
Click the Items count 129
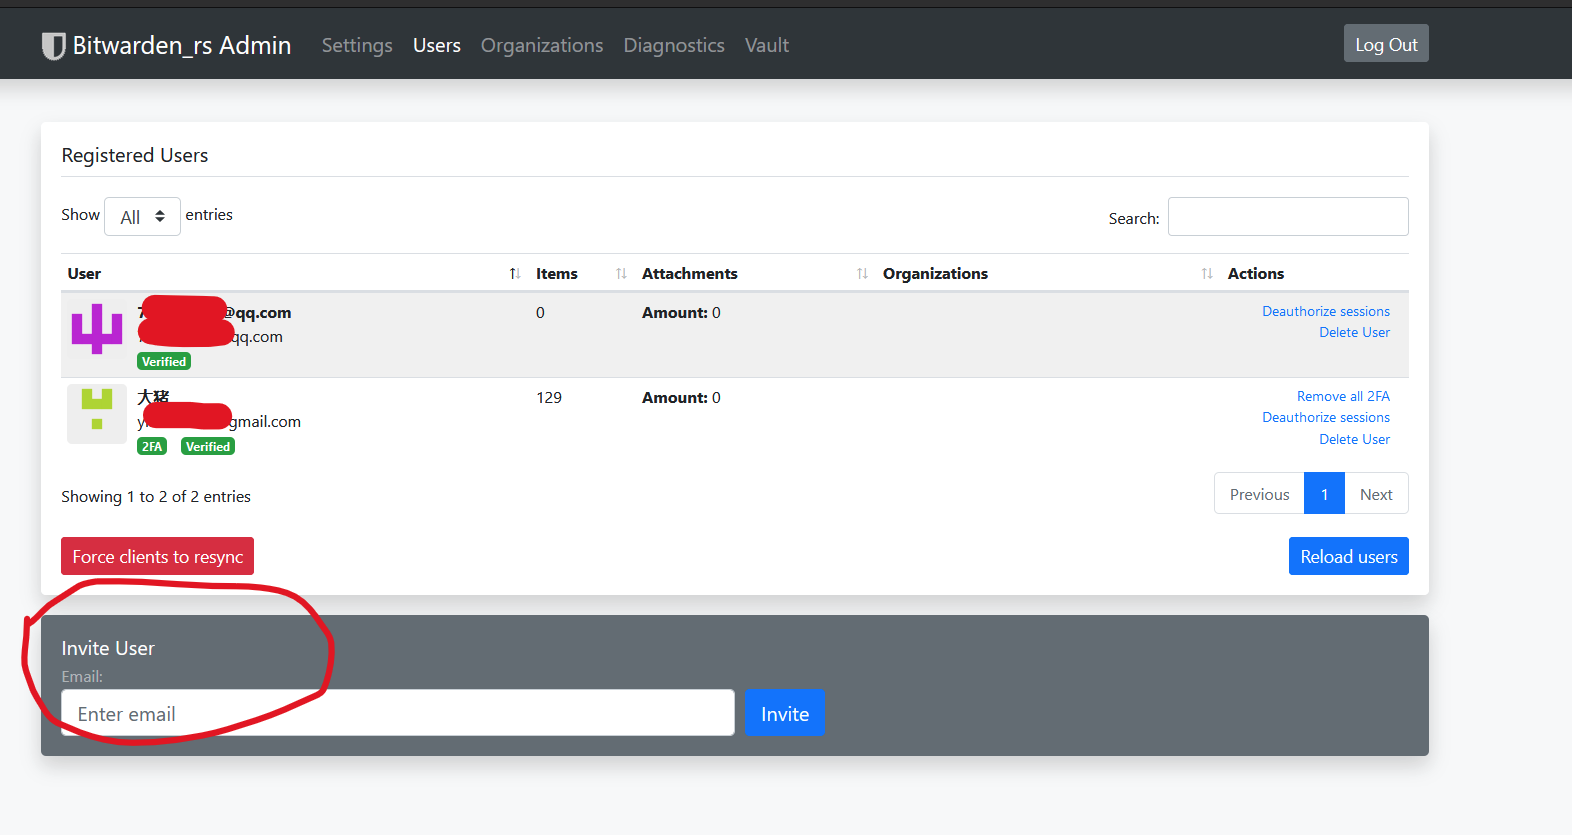[549, 398]
